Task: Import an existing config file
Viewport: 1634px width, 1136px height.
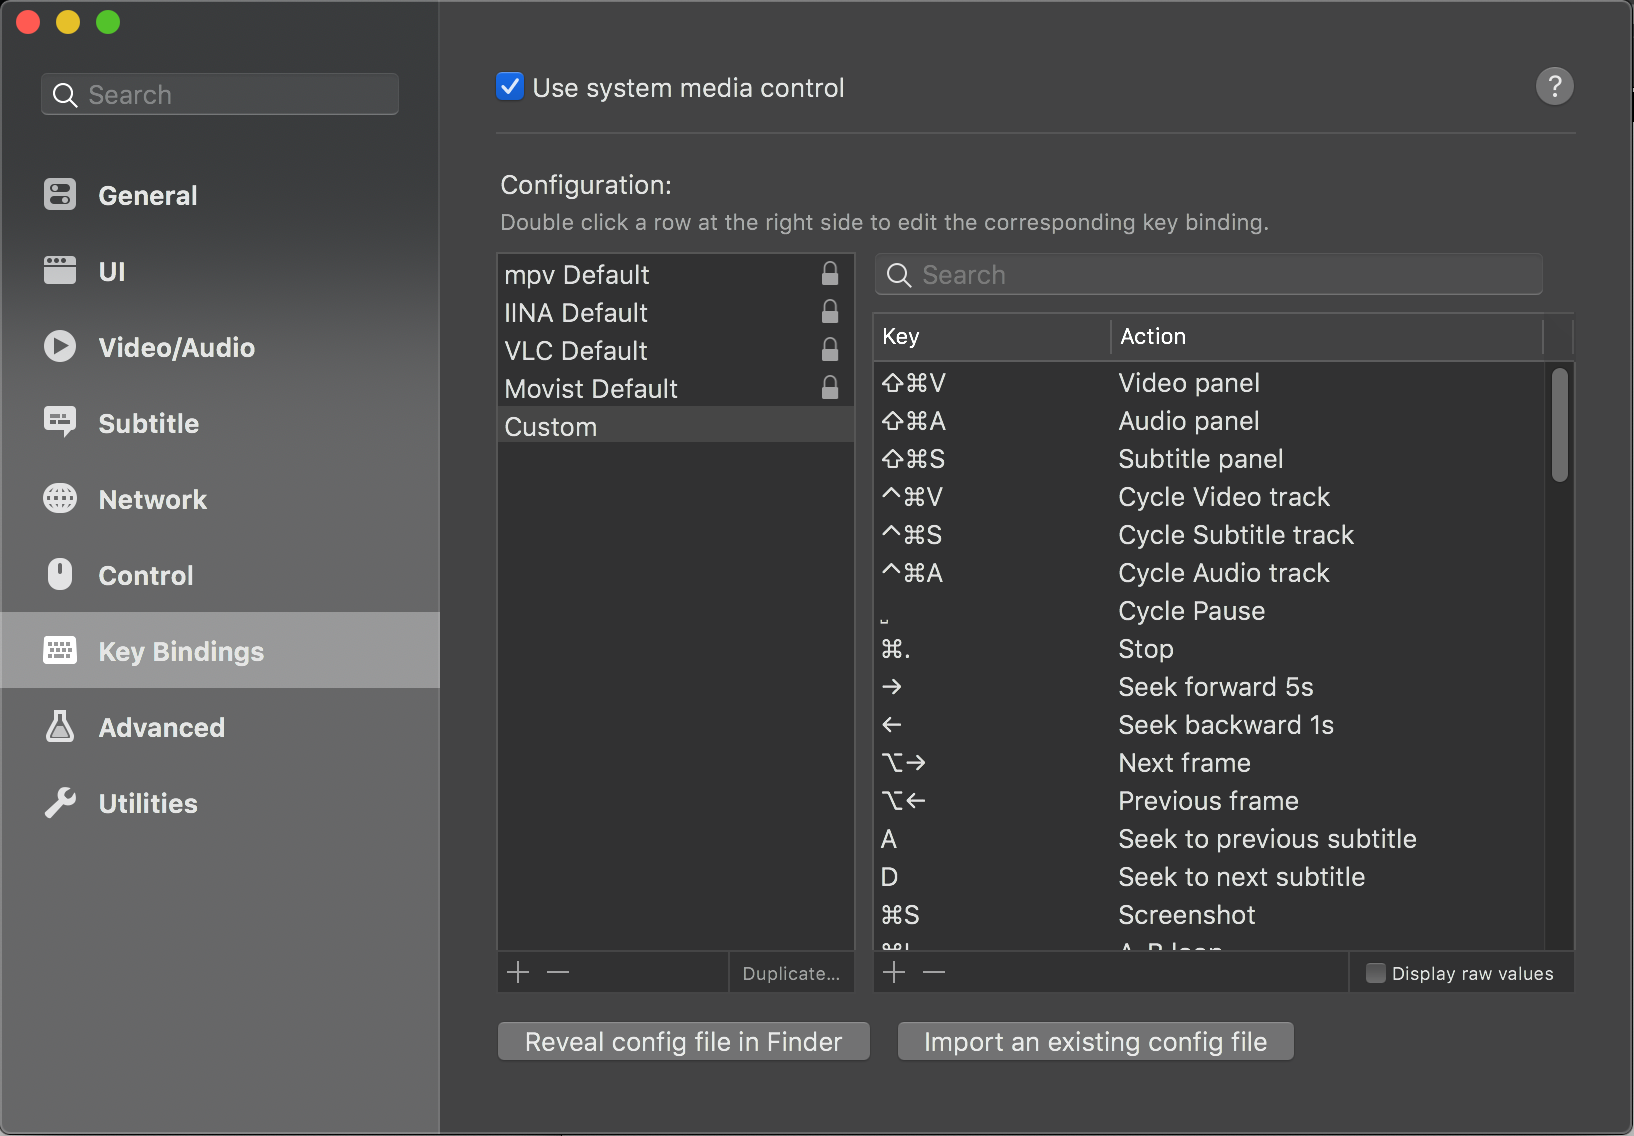Action: 1095,1042
